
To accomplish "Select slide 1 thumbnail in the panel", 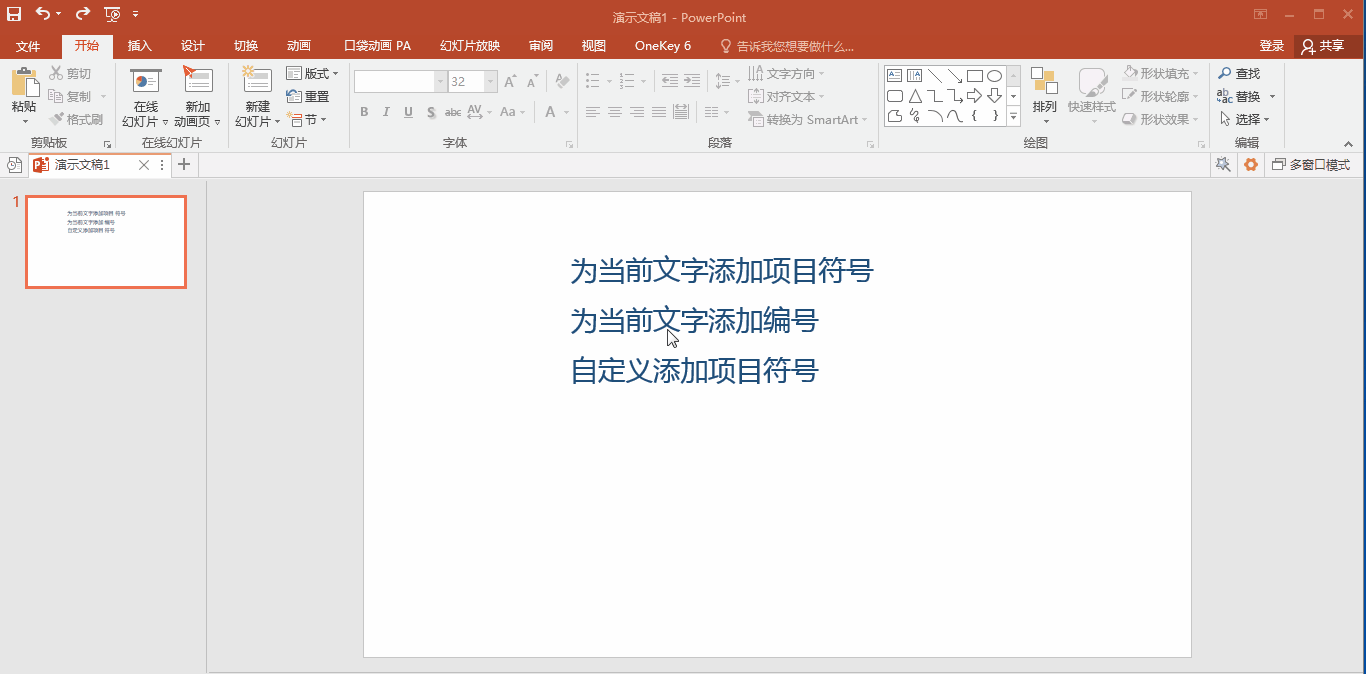I will click(x=106, y=242).
